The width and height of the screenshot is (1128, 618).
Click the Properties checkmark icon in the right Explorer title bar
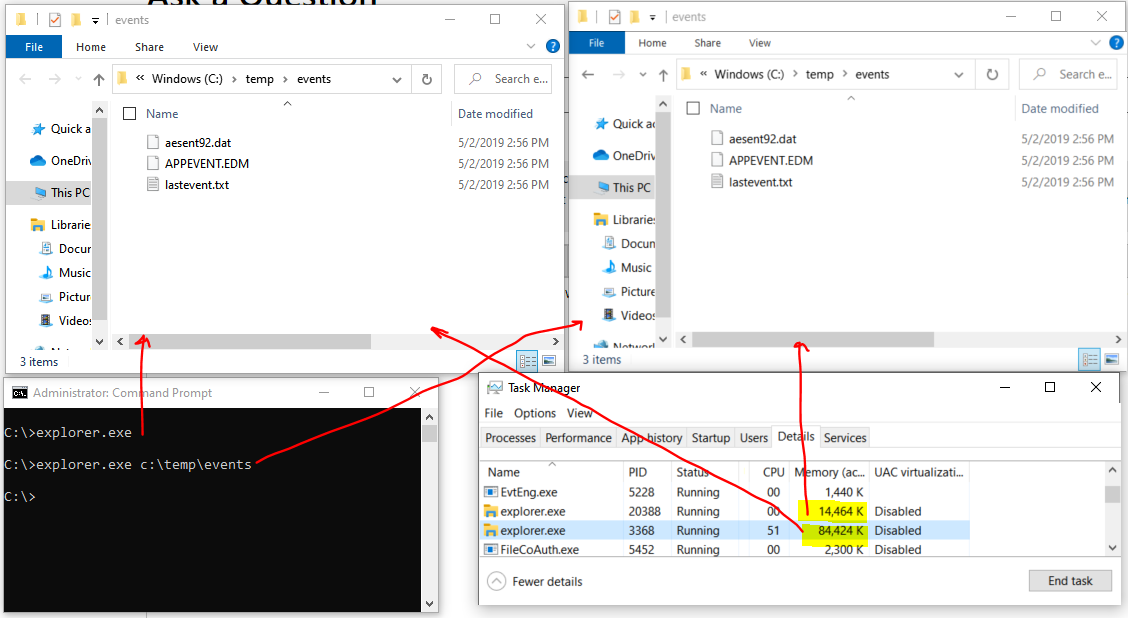click(614, 17)
